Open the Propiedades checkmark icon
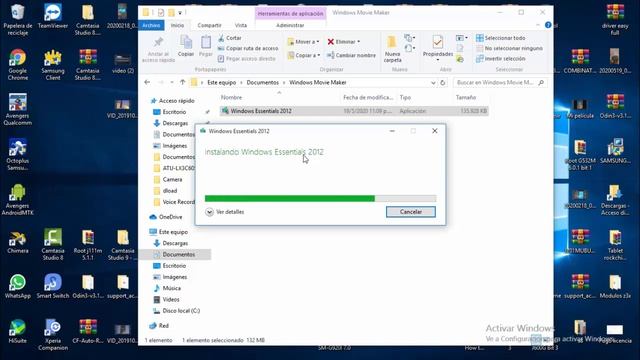 [x=438, y=42]
